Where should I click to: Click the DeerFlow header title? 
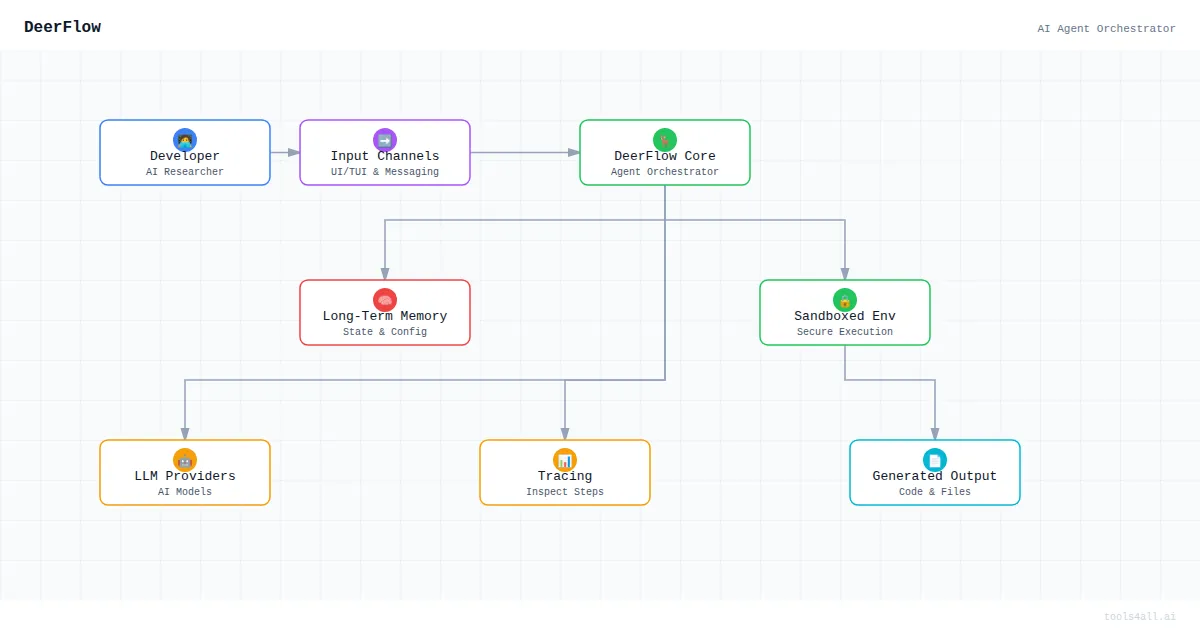coord(62,27)
